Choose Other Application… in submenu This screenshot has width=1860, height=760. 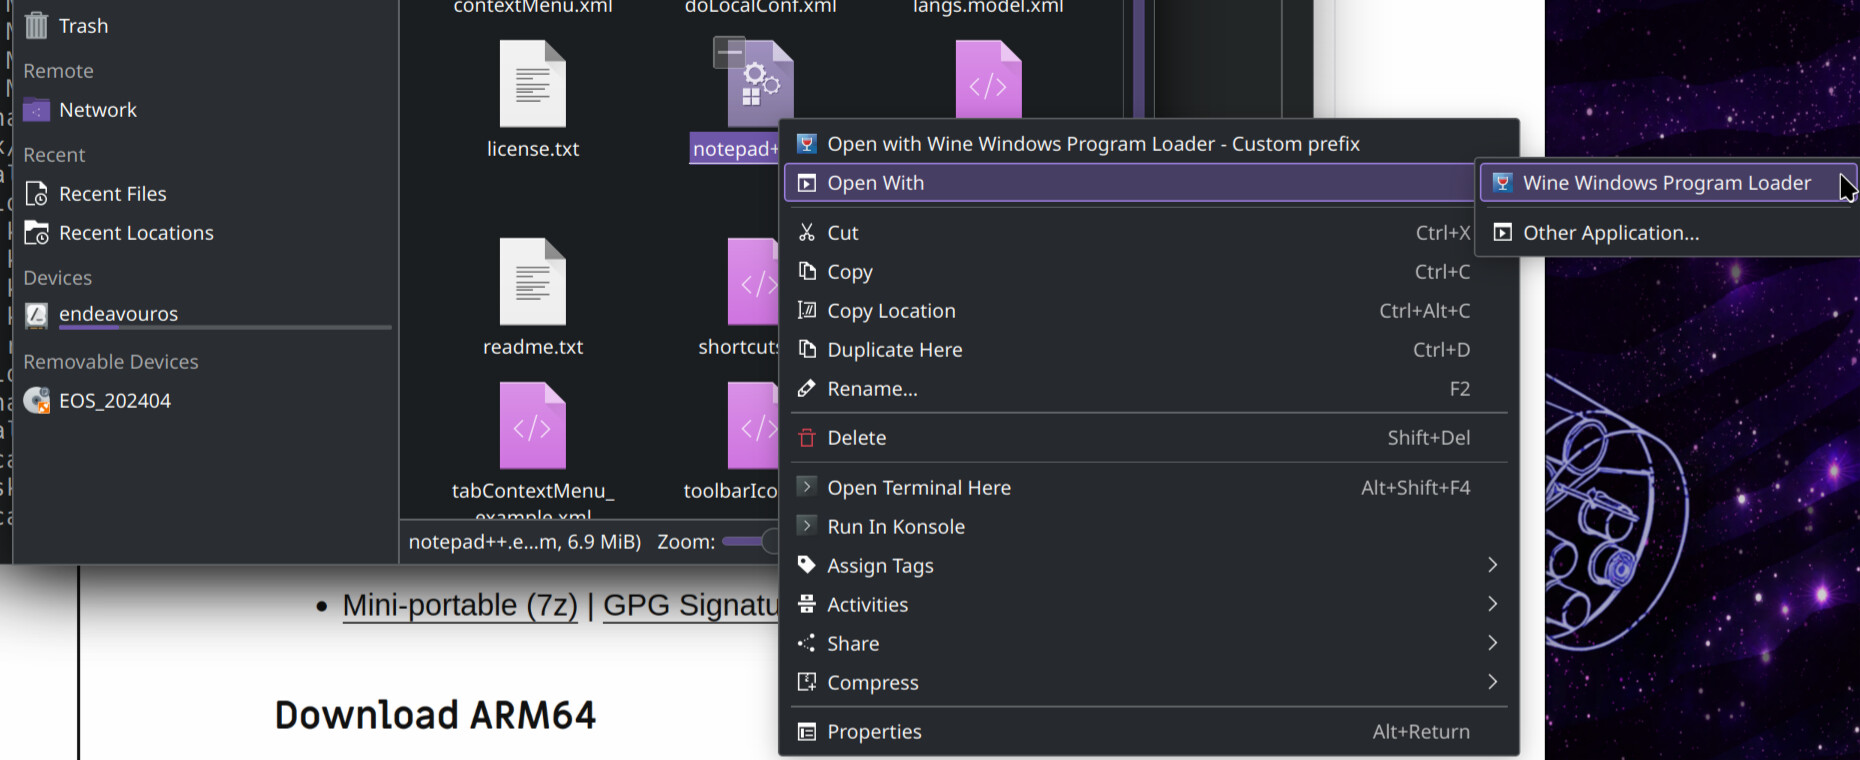pyautogui.click(x=1668, y=233)
